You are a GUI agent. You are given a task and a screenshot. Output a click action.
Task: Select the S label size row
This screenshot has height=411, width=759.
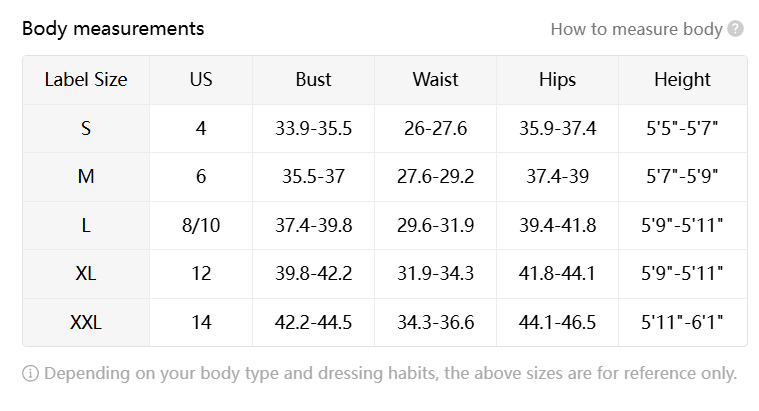[x=385, y=129]
